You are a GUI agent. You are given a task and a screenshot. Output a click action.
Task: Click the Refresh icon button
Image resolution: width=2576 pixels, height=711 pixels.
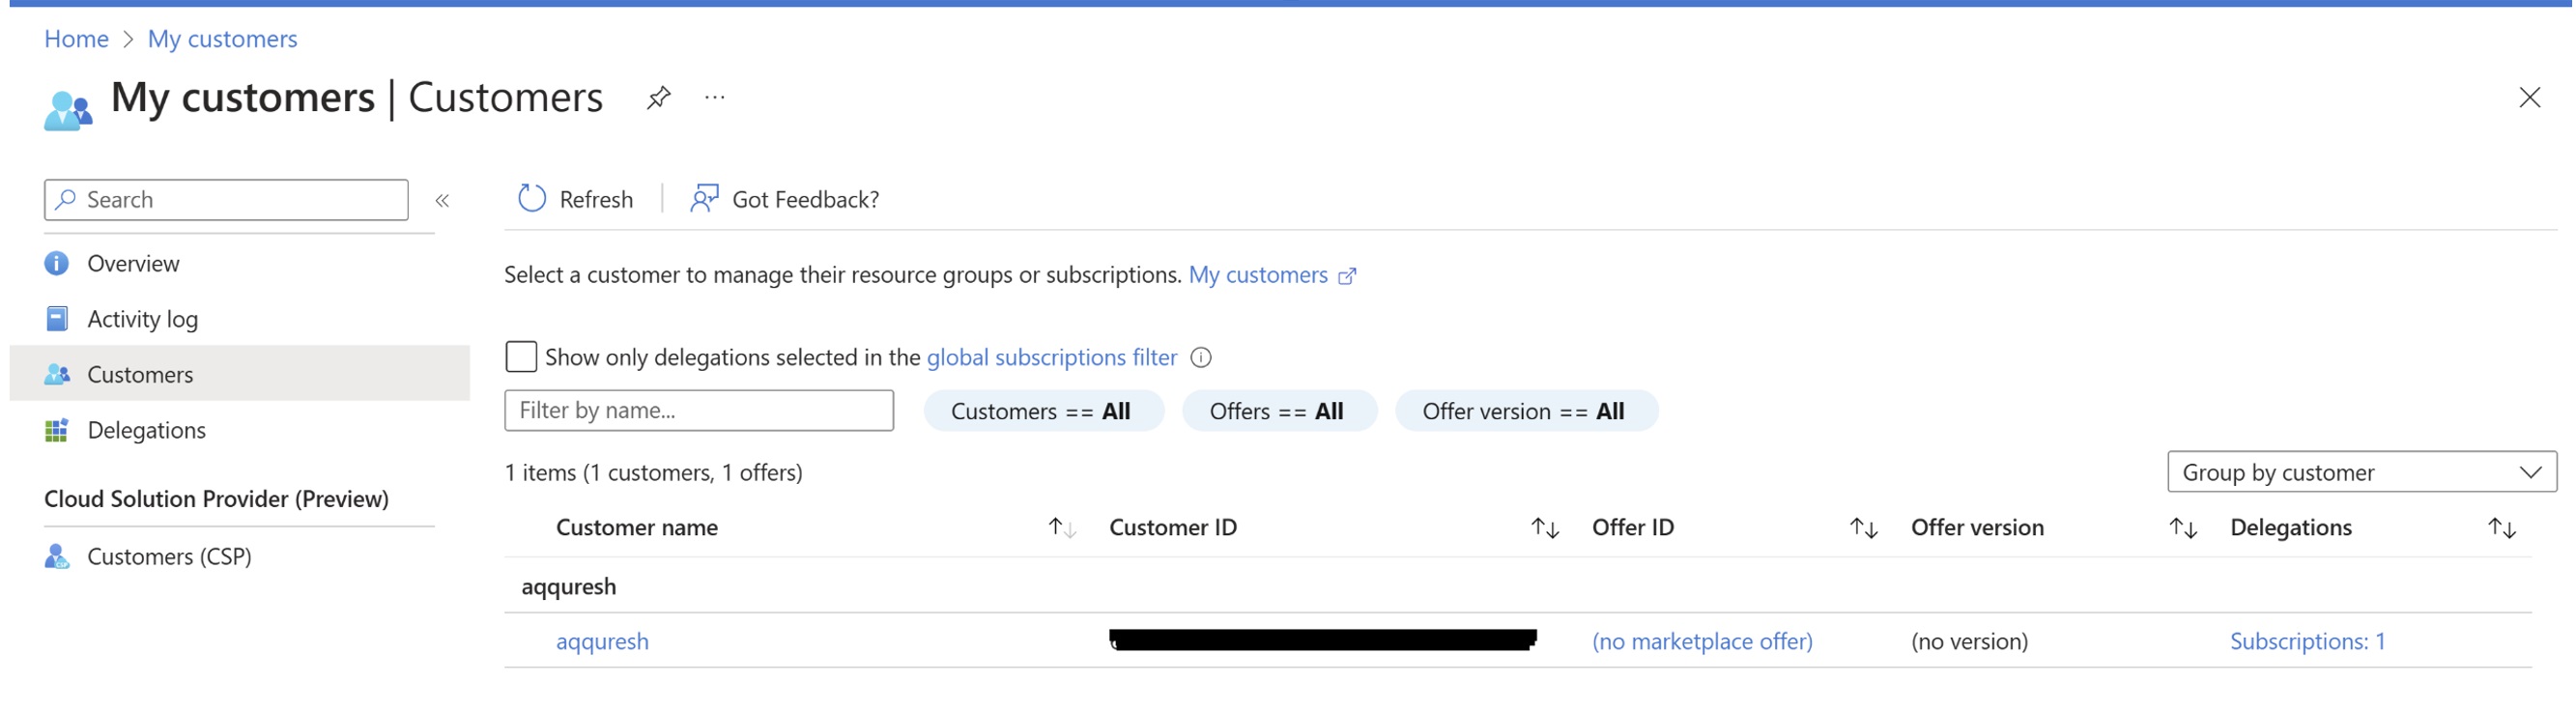pyautogui.click(x=532, y=199)
